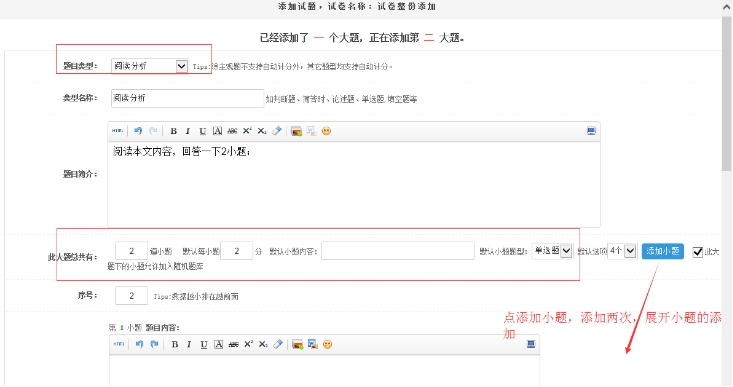Insert emoticon in the 题目简介 editor

(x=326, y=131)
